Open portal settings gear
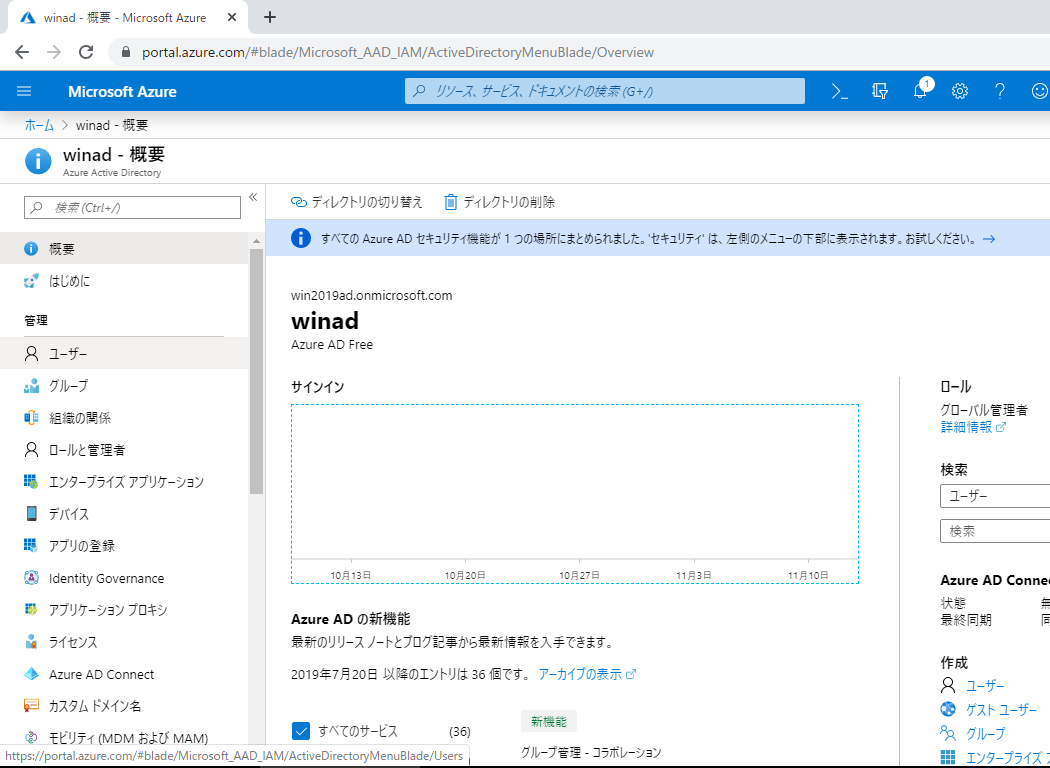The image size is (1050, 768). click(960, 91)
